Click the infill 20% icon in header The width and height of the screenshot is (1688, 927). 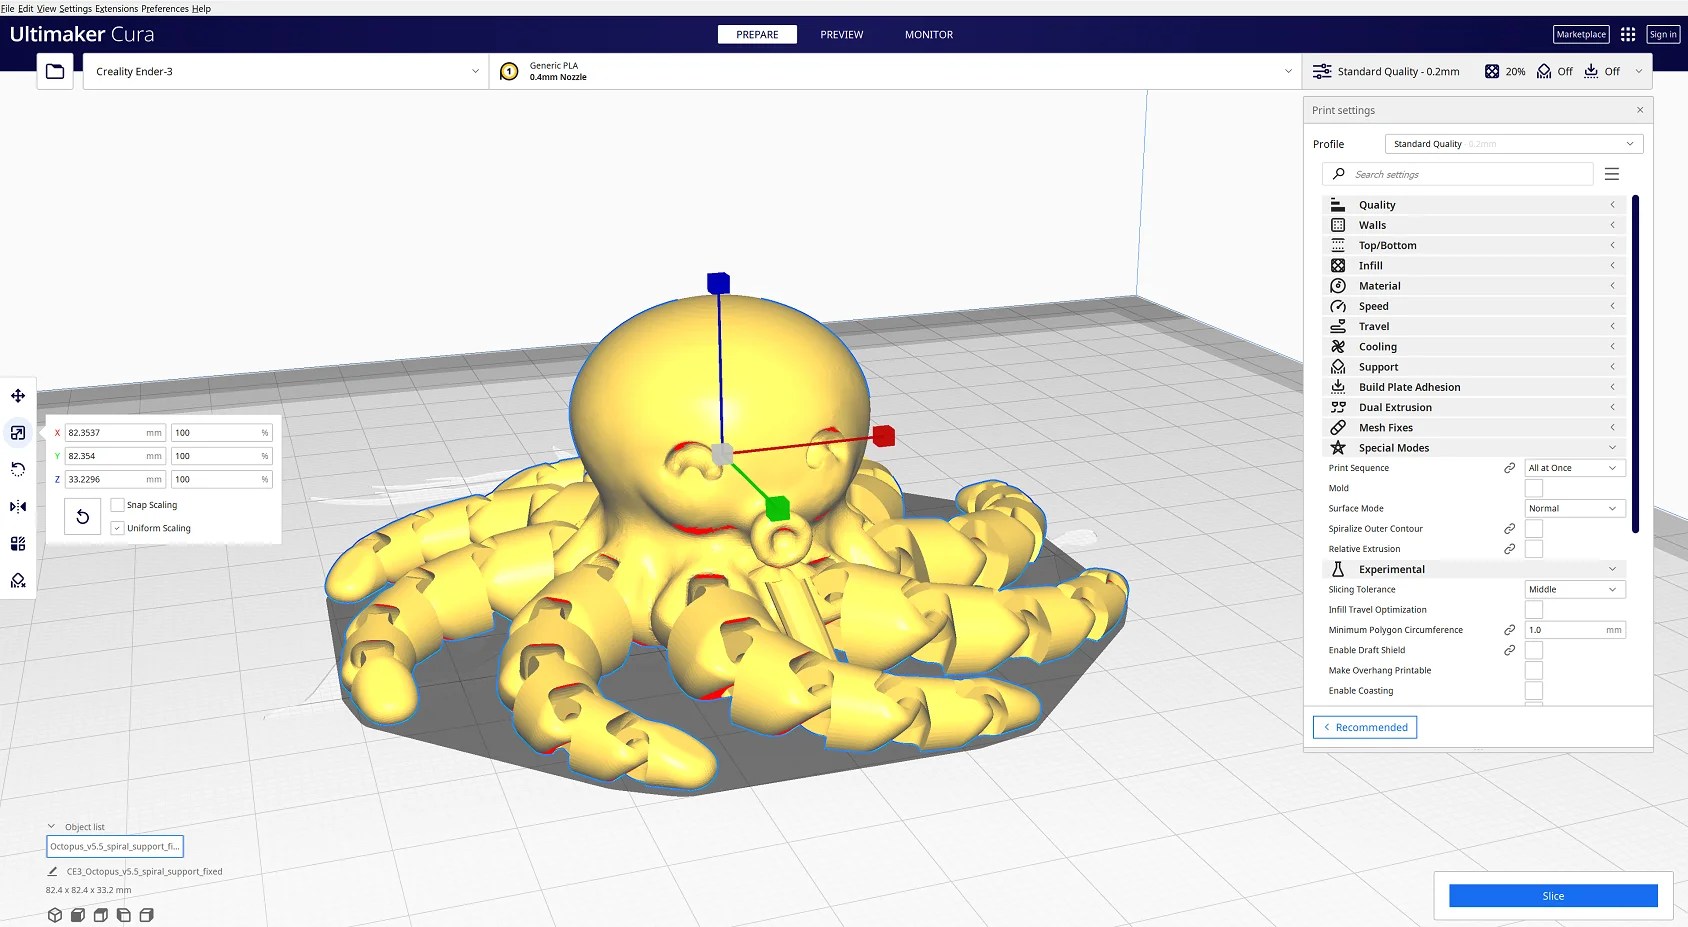point(1492,71)
